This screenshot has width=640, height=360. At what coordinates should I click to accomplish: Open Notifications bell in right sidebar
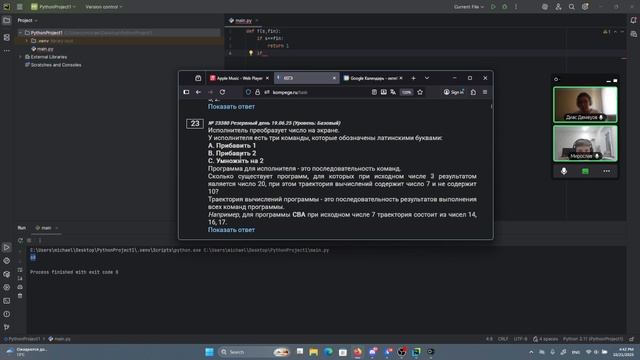click(633, 20)
